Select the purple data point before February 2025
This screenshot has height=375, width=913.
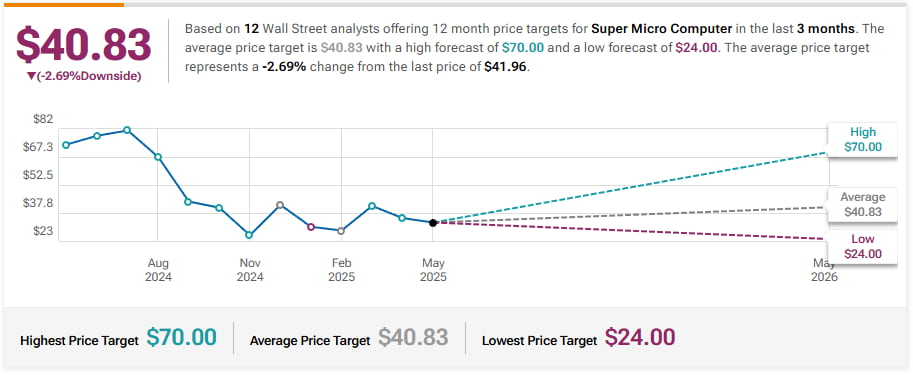(311, 227)
